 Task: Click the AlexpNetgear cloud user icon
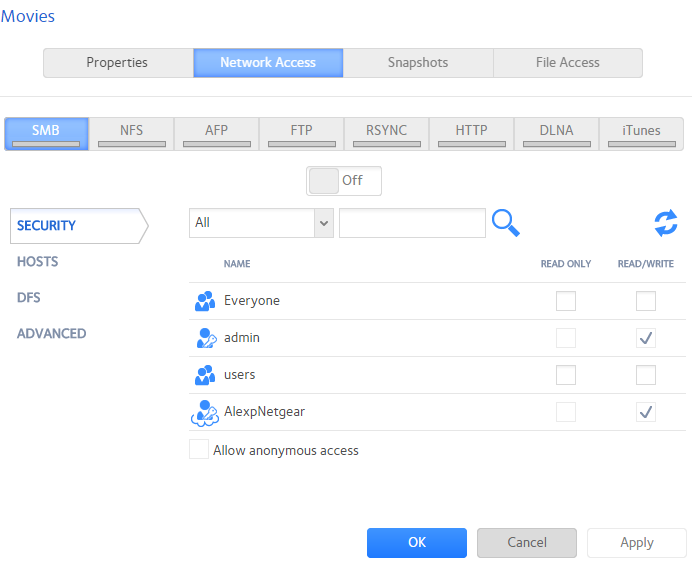point(205,413)
